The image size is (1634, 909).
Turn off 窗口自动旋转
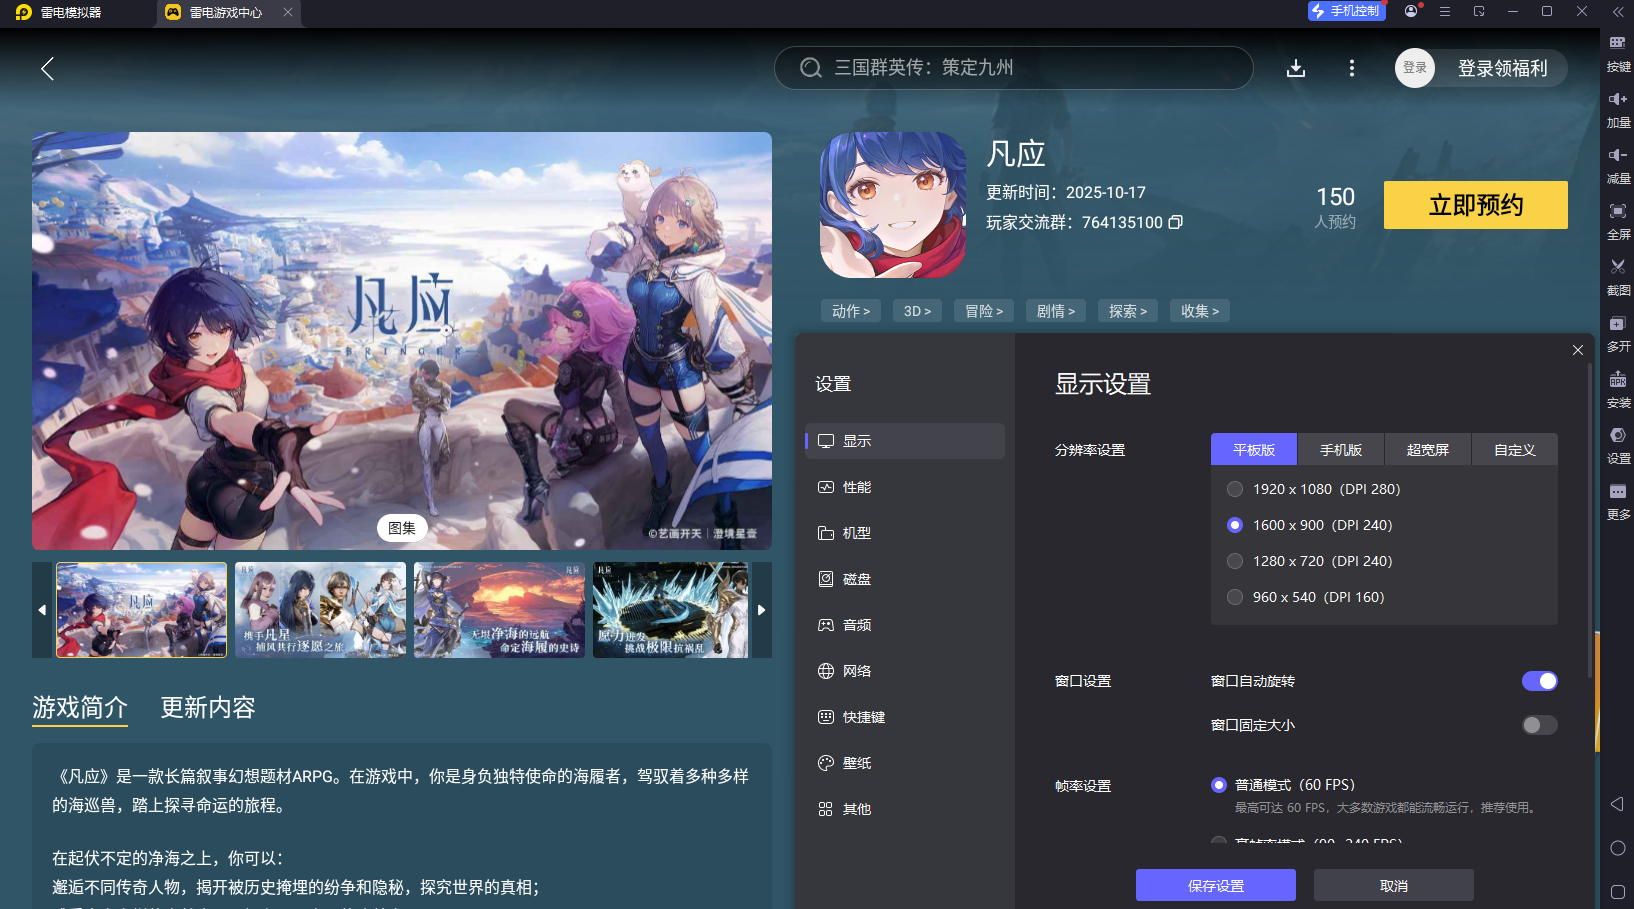tap(1539, 681)
